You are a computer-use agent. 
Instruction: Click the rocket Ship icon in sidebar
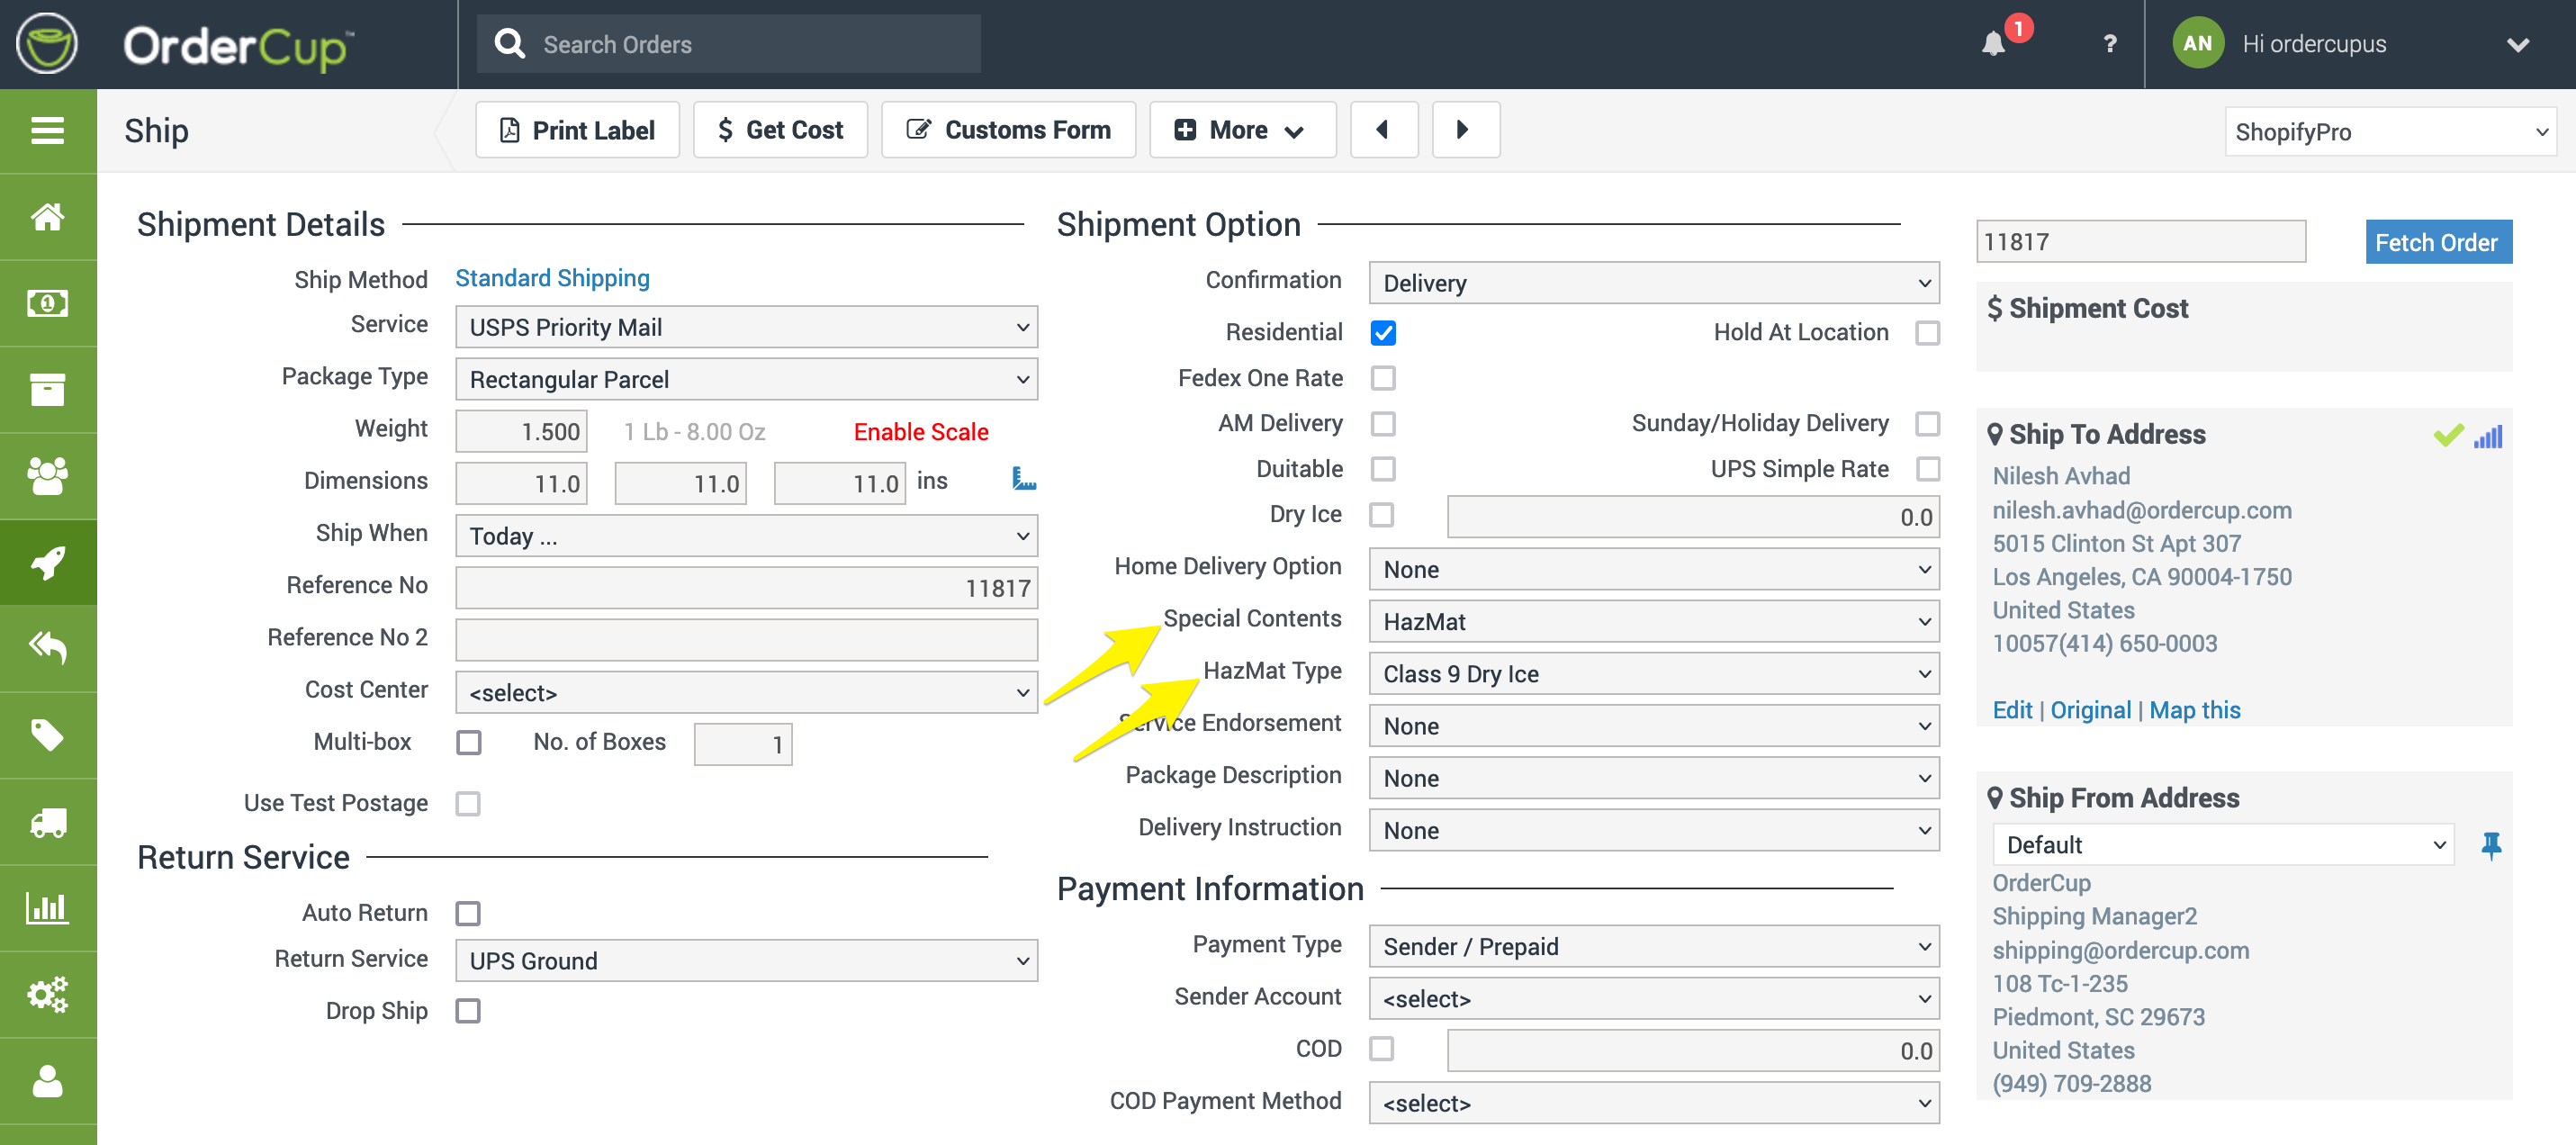pos(47,562)
